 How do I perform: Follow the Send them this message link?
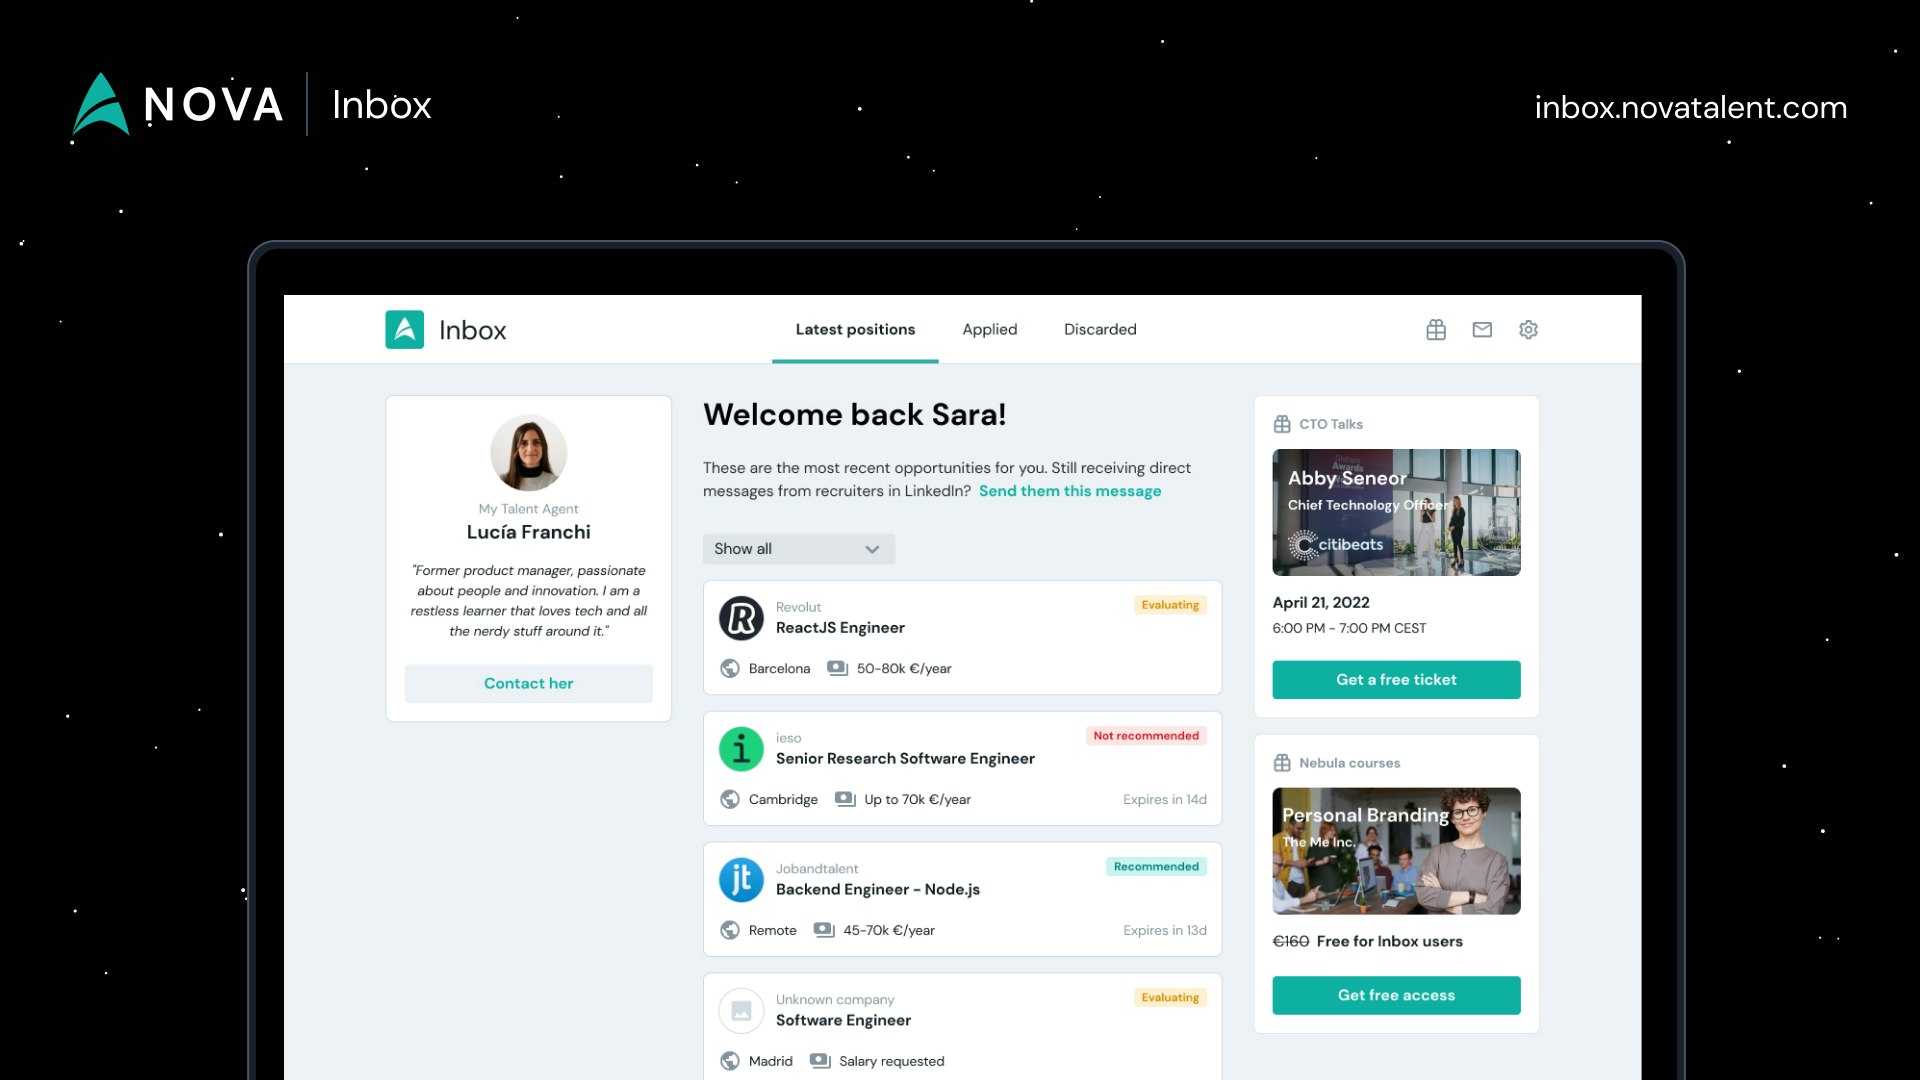(1069, 491)
